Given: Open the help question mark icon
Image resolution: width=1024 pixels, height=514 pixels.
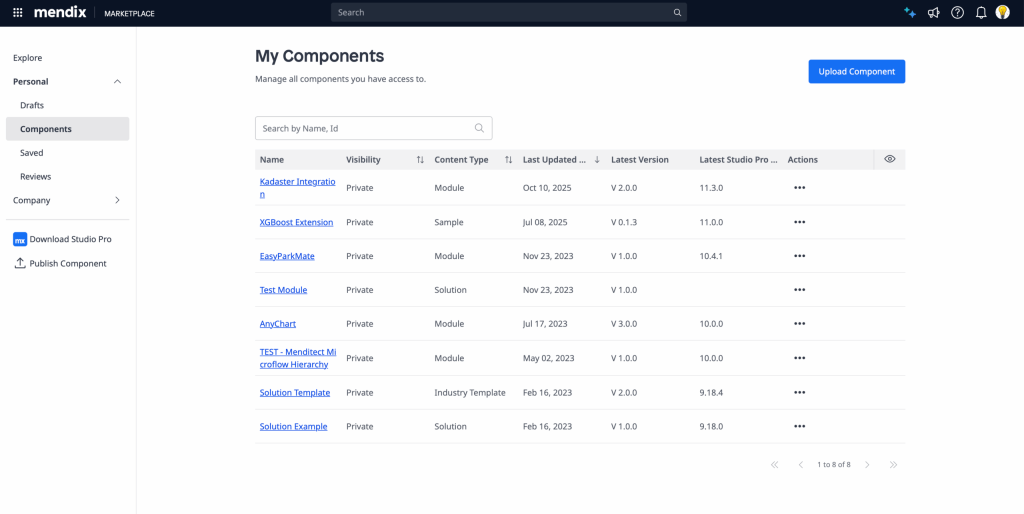Looking at the screenshot, I should click(957, 13).
